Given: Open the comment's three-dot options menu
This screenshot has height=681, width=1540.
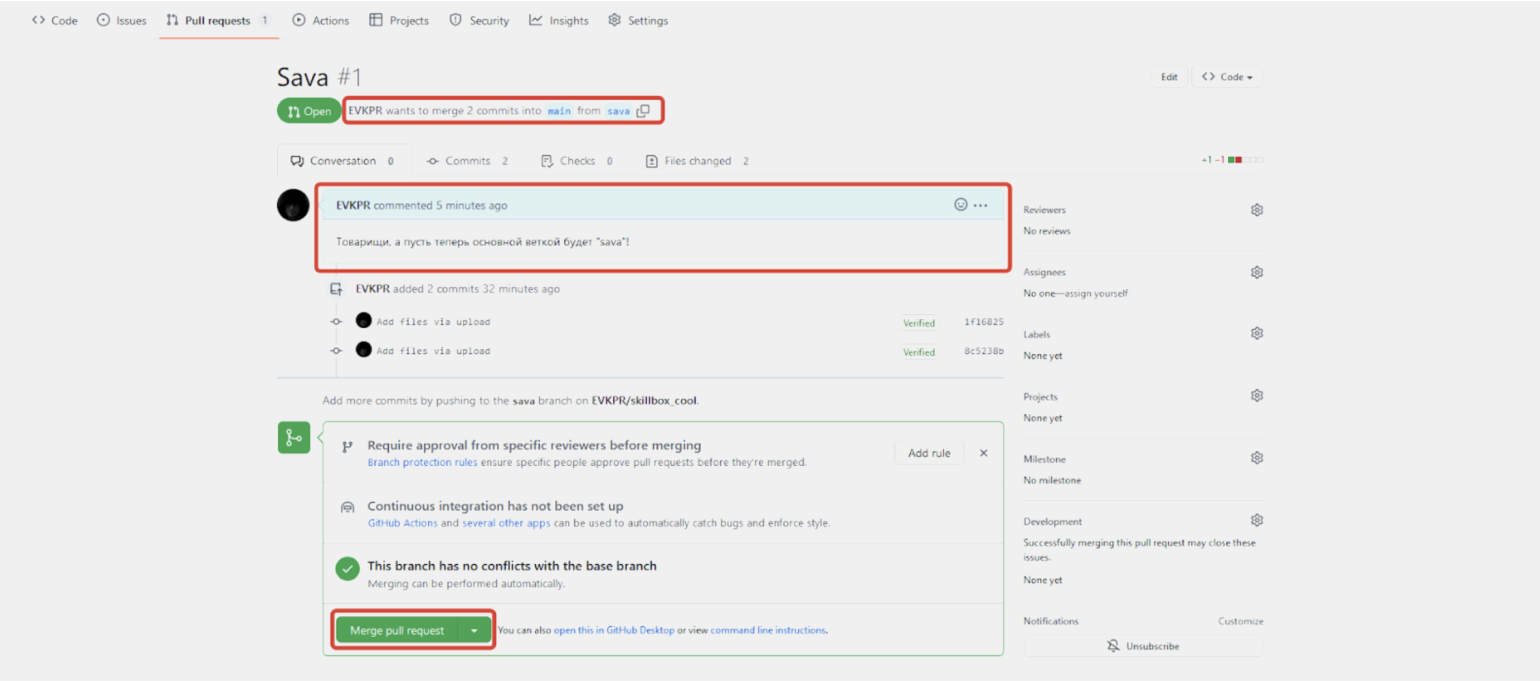Looking at the screenshot, I should pos(981,205).
